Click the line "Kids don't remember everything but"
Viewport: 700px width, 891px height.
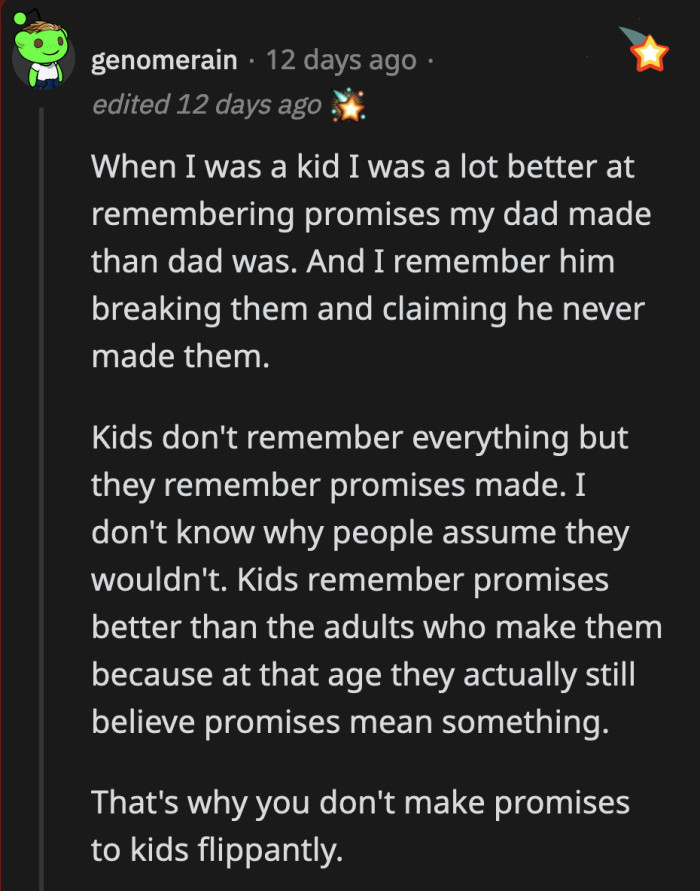(360, 437)
